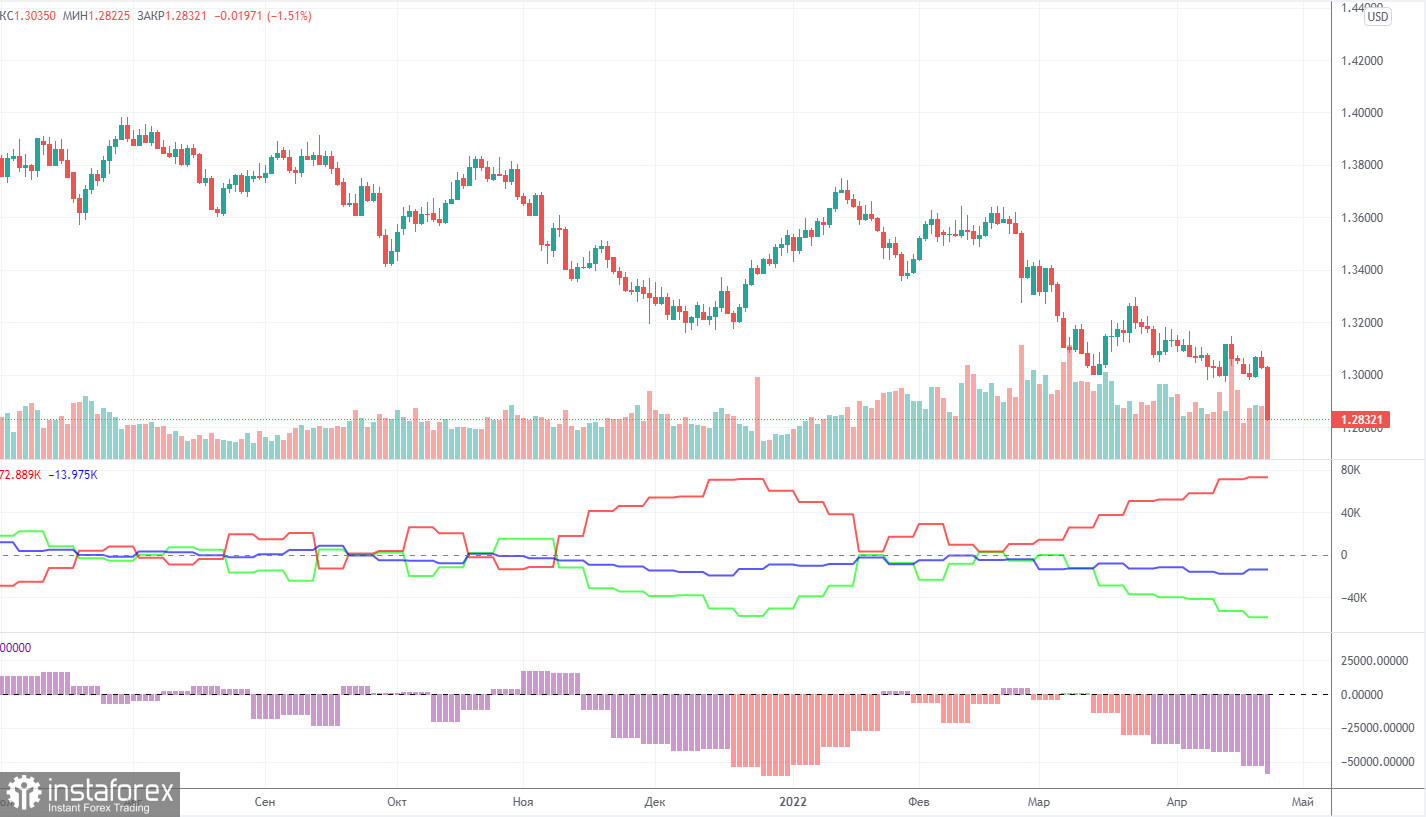Click the 1.40000 price axis label
This screenshot has height=817, width=1426.
tap(1364, 113)
